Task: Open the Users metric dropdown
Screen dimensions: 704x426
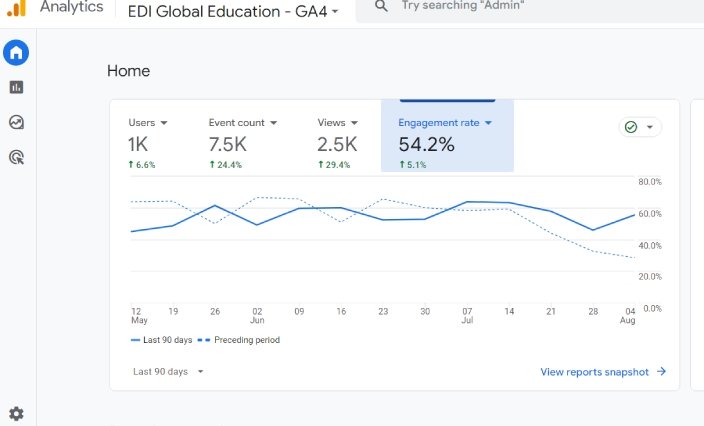Action: 148,123
